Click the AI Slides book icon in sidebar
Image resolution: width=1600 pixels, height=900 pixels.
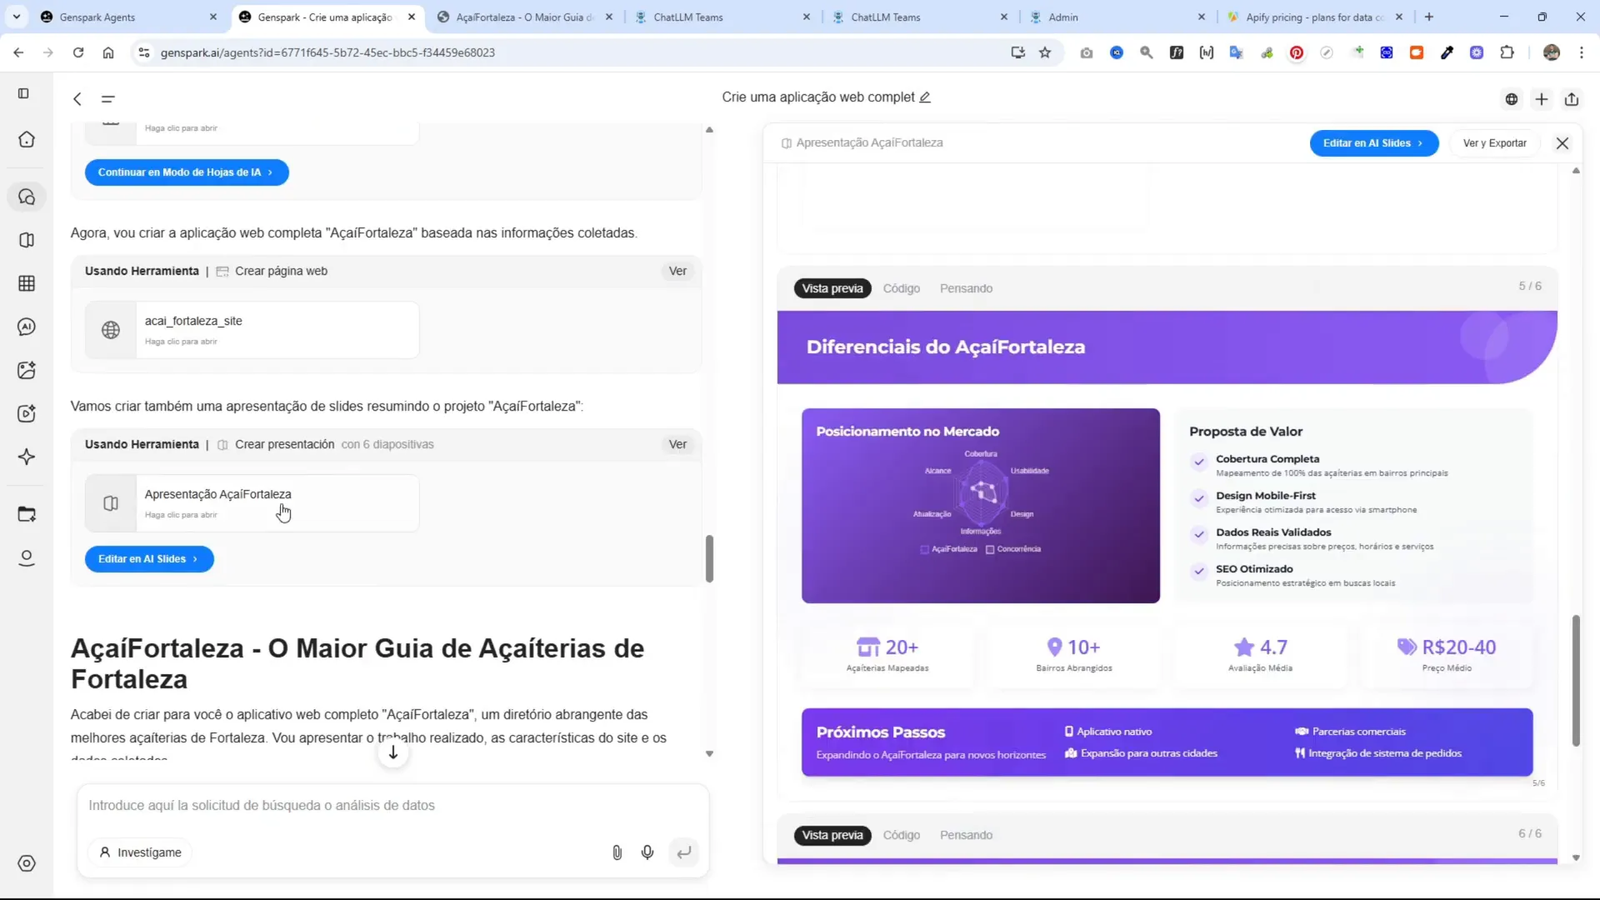26,240
